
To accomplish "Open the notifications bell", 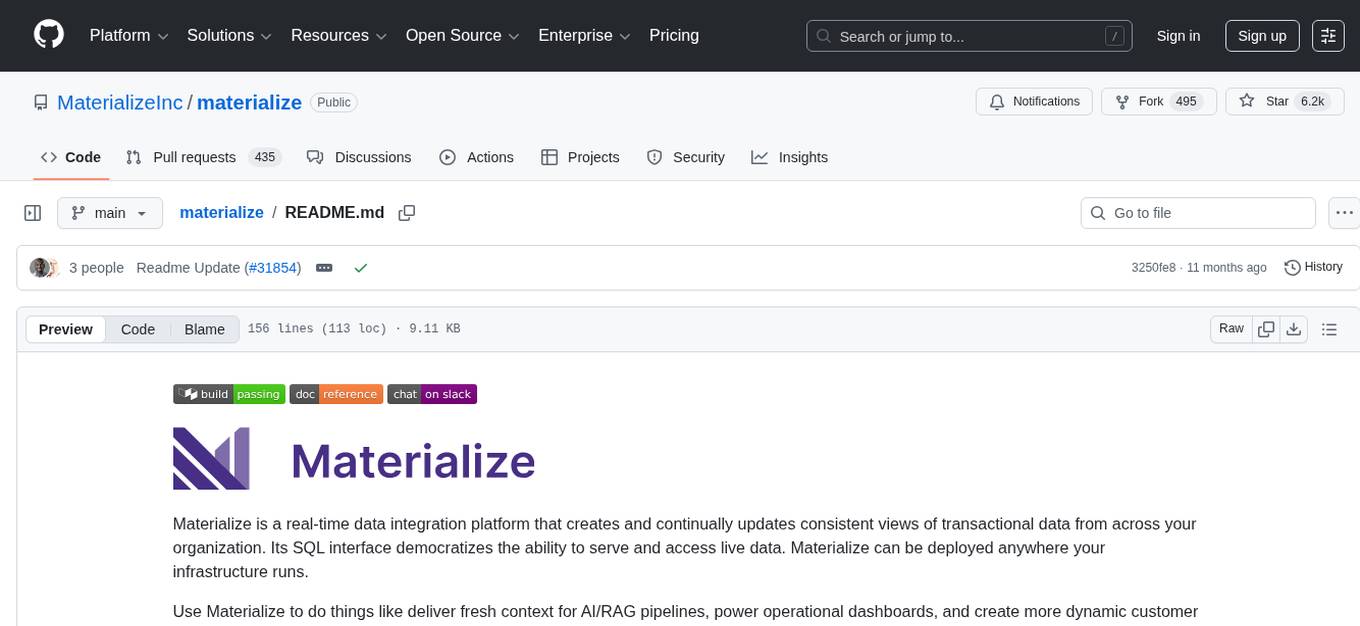I will pyautogui.click(x=1034, y=101).
